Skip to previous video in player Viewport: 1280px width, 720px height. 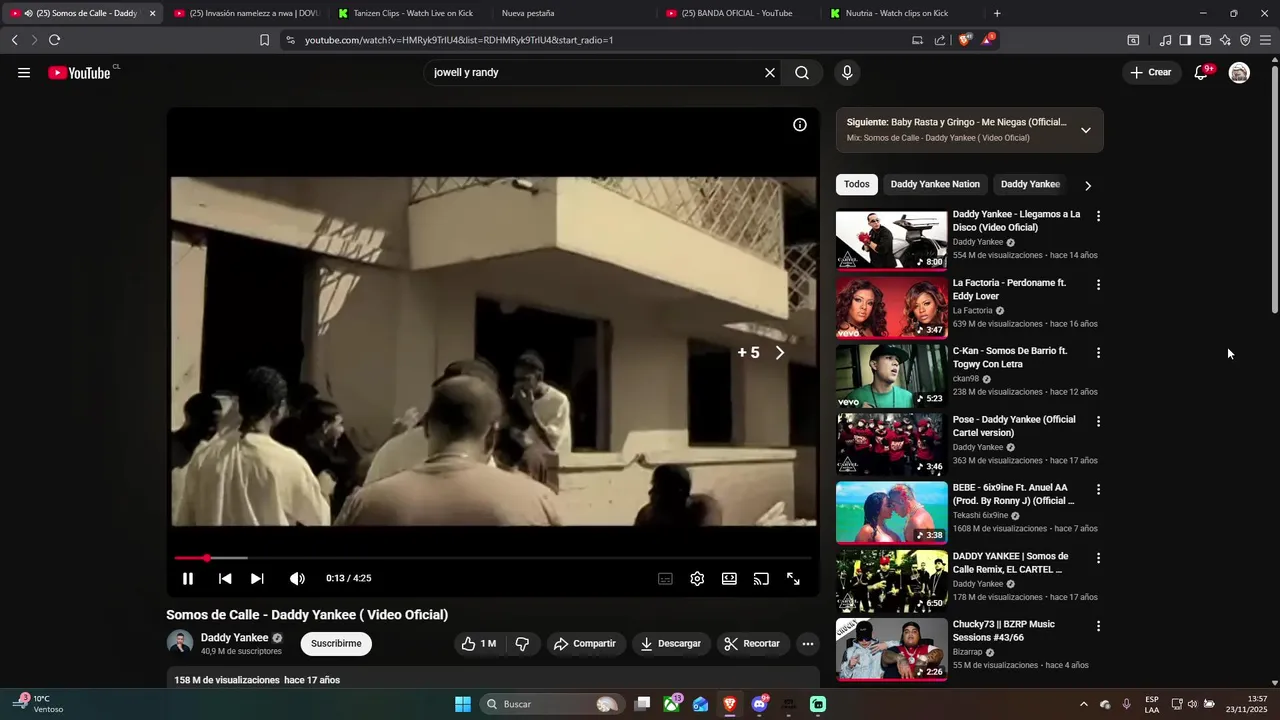225,578
